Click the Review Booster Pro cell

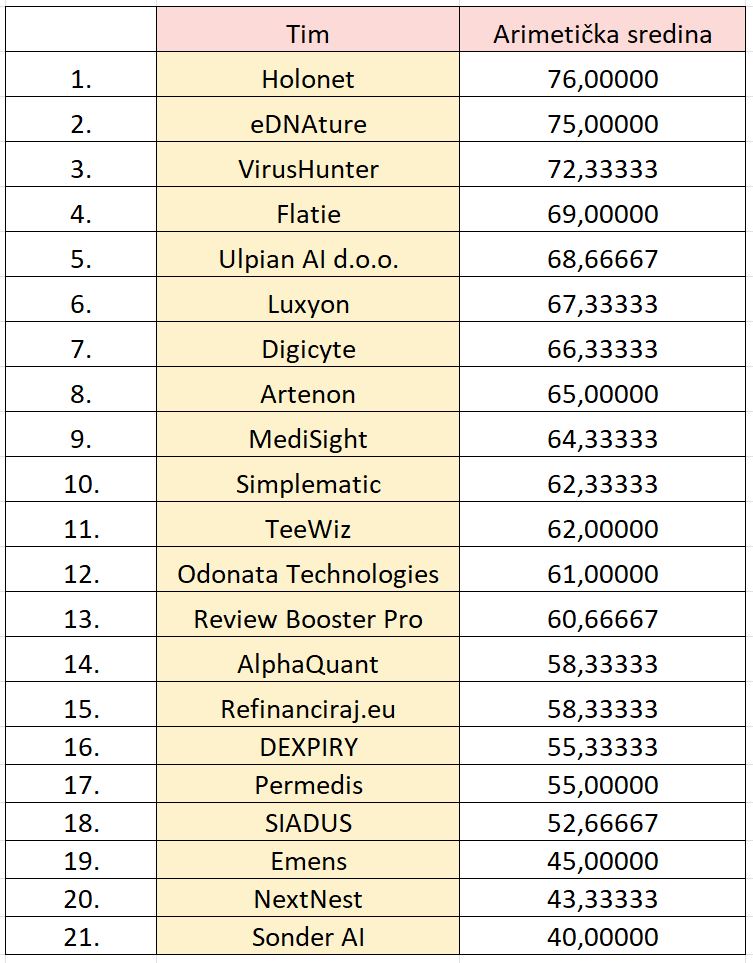click(x=307, y=619)
